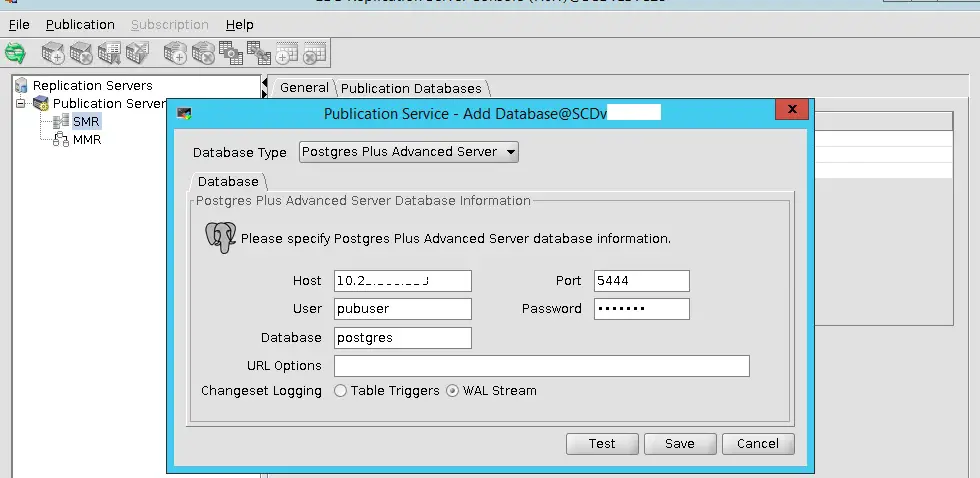Click the linked tables synchronize icon
980x478 pixels.
coord(259,53)
